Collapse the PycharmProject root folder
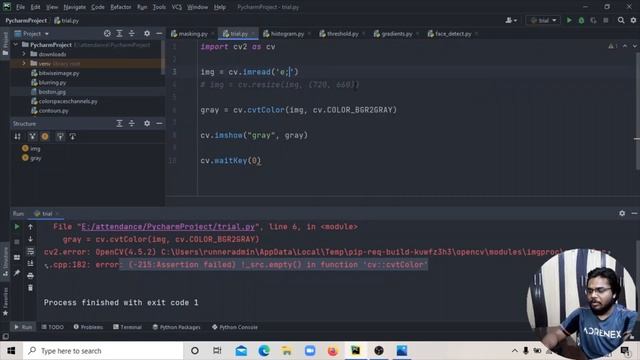640x360 pixels. click(x=16, y=44)
